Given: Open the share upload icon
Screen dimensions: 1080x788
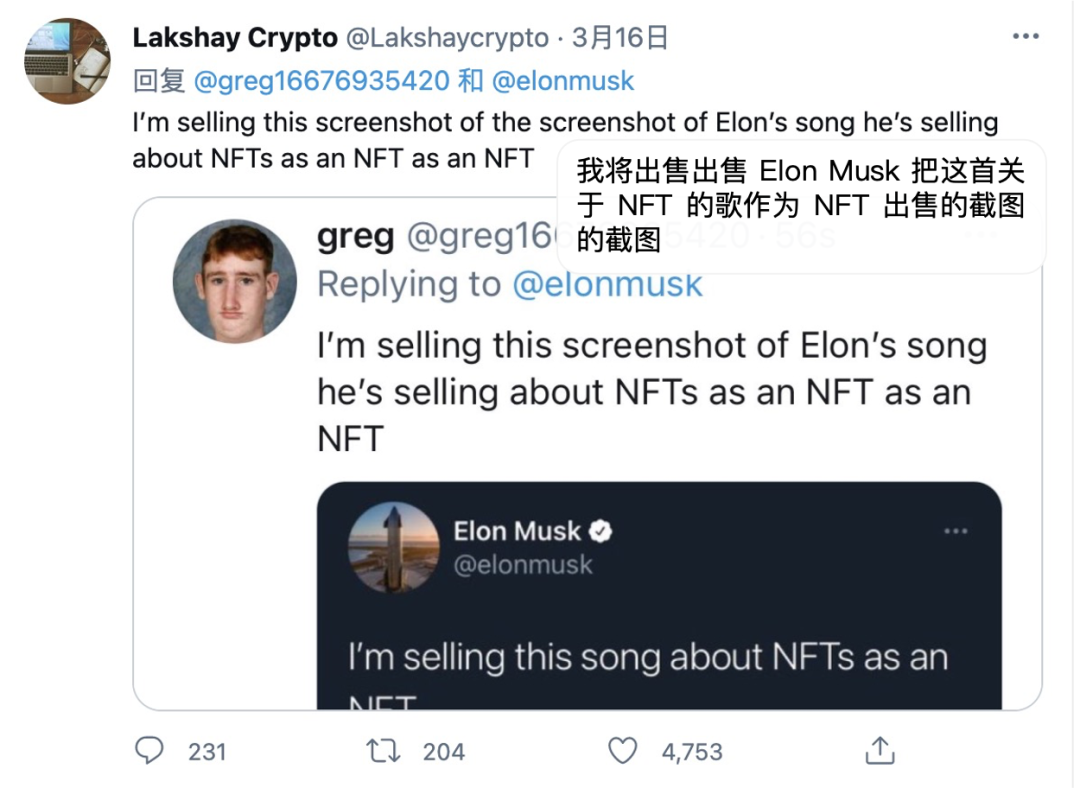Looking at the screenshot, I should (880, 750).
